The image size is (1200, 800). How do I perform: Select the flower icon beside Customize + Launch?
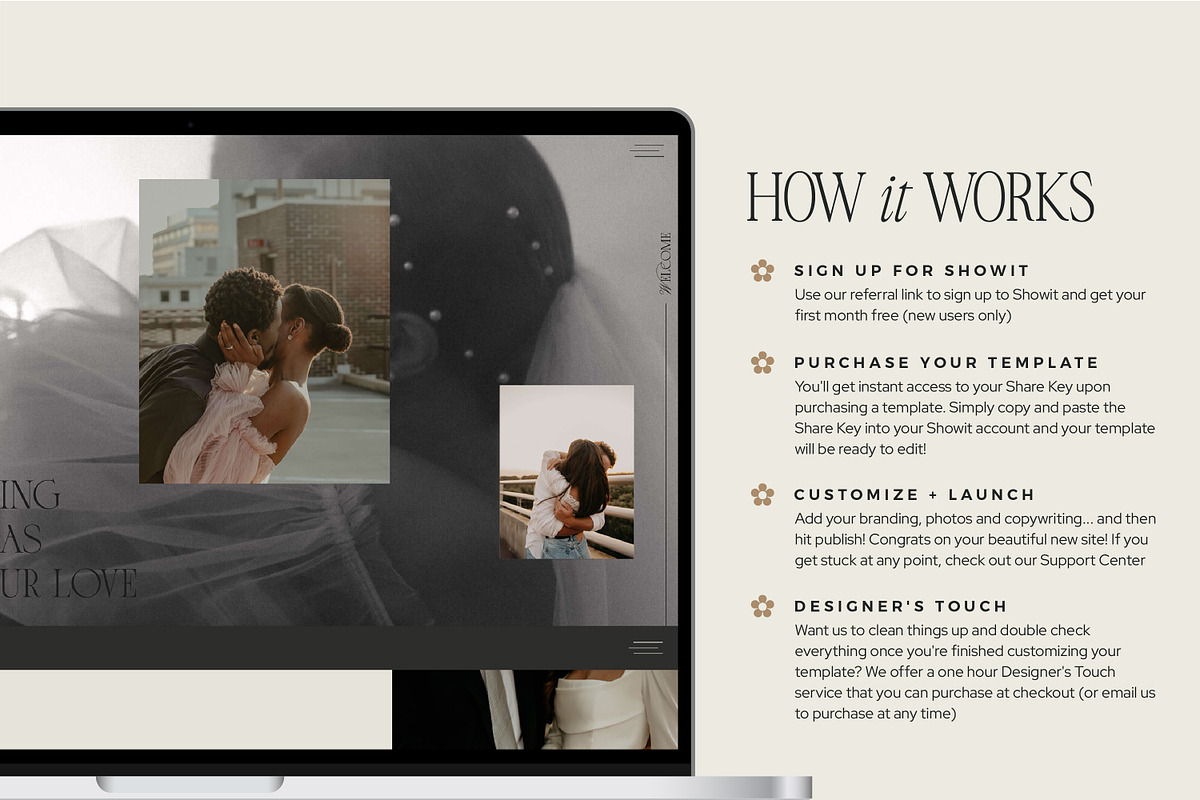763,494
